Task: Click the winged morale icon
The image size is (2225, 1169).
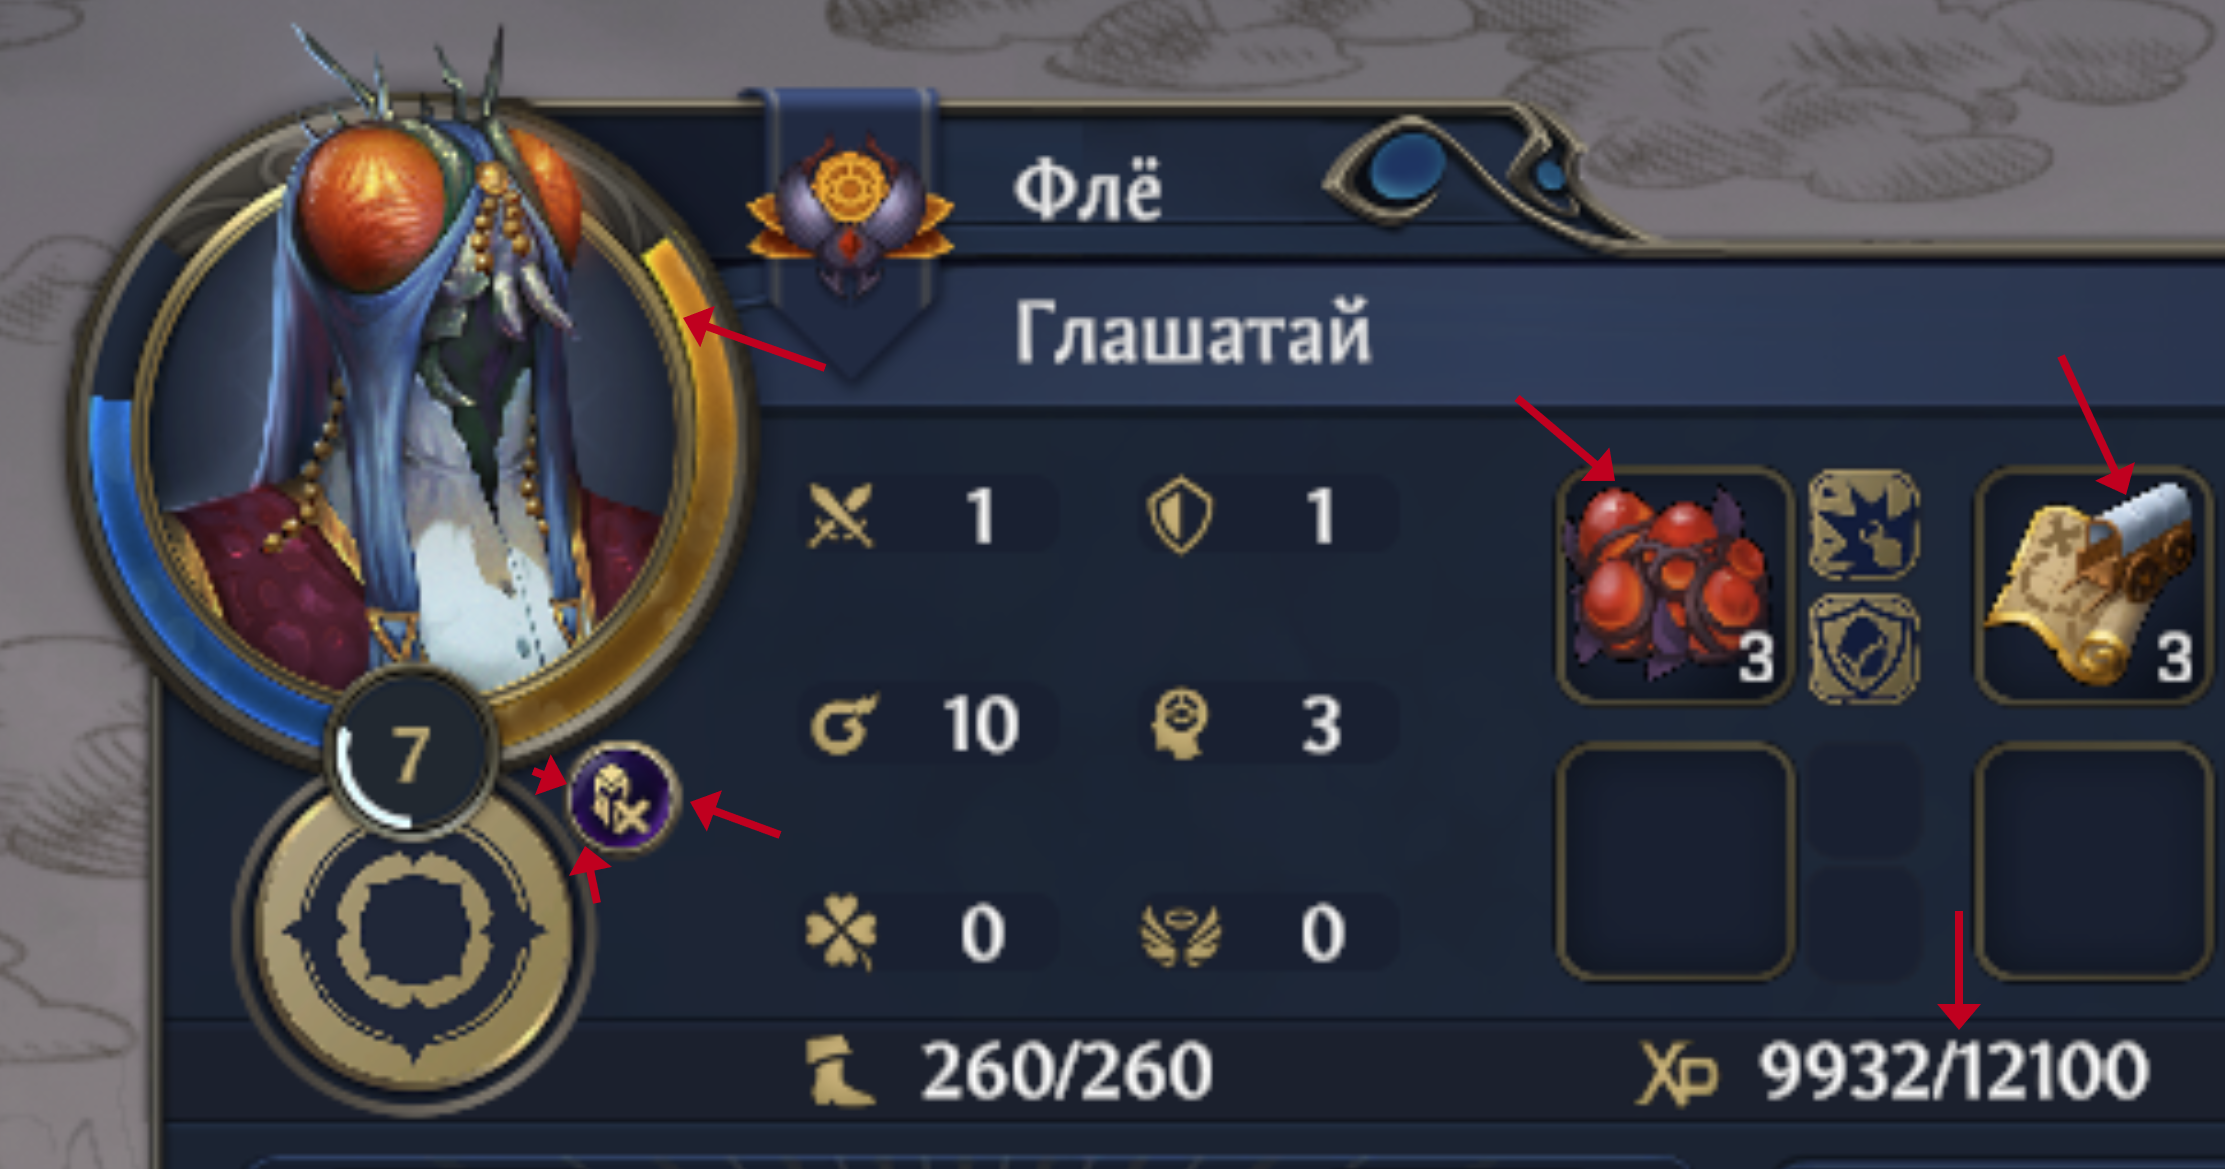Action: pos(1181,934)
